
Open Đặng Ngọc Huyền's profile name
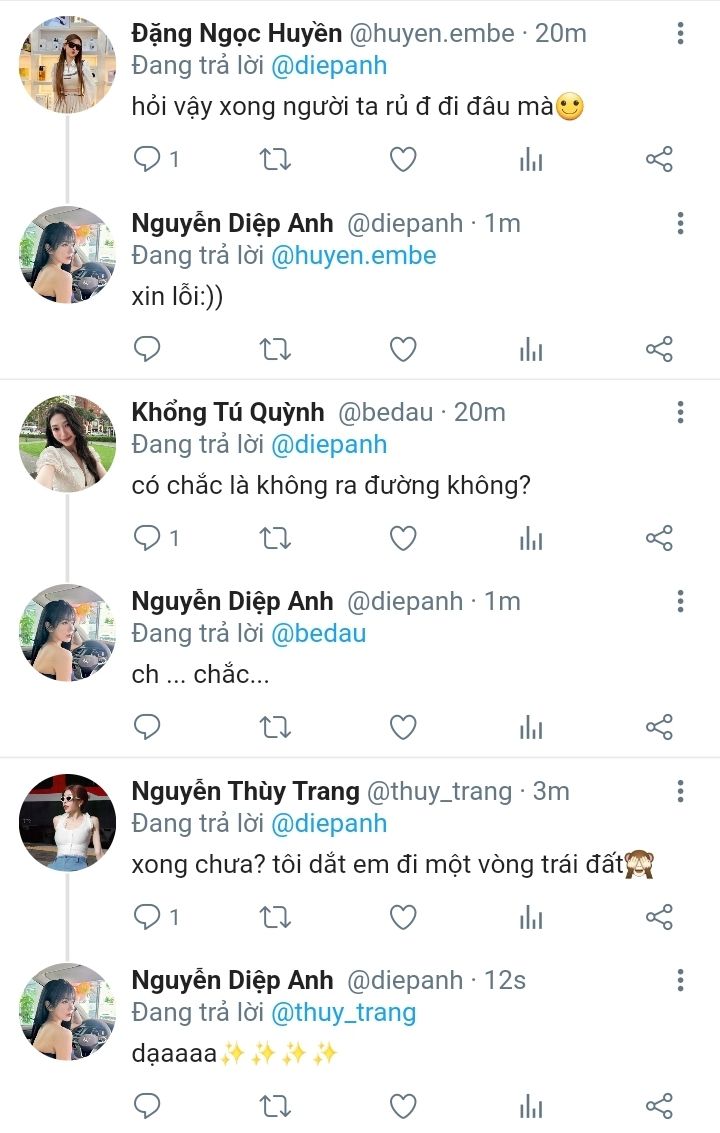pyautogui.click(x=236, y=34)
